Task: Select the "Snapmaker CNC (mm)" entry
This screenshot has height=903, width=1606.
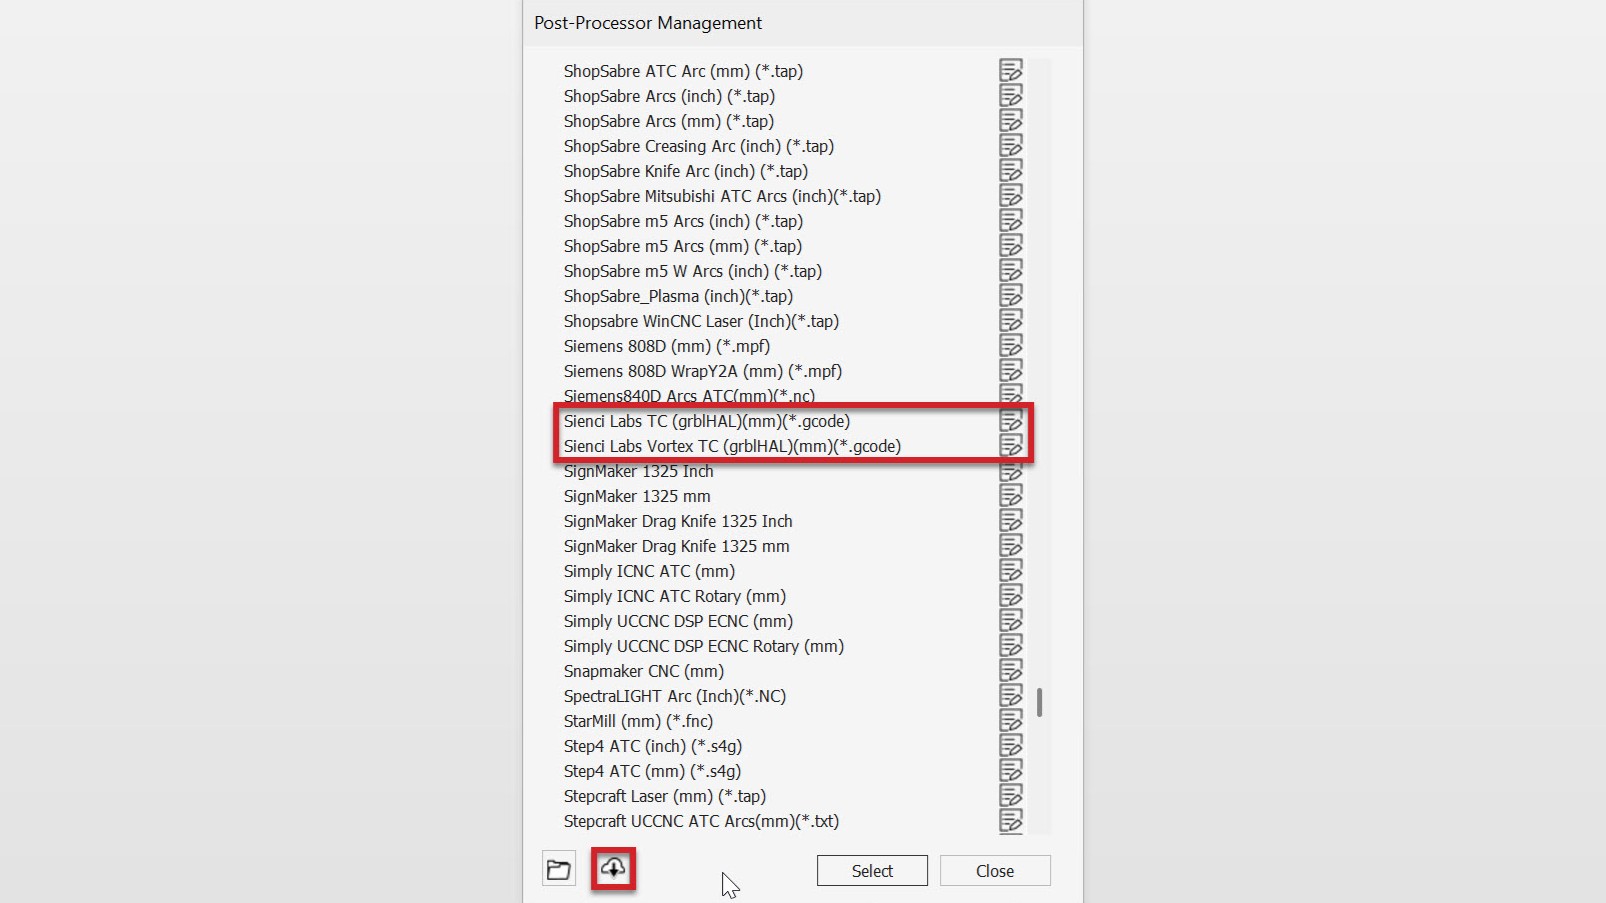Action: 644,671
